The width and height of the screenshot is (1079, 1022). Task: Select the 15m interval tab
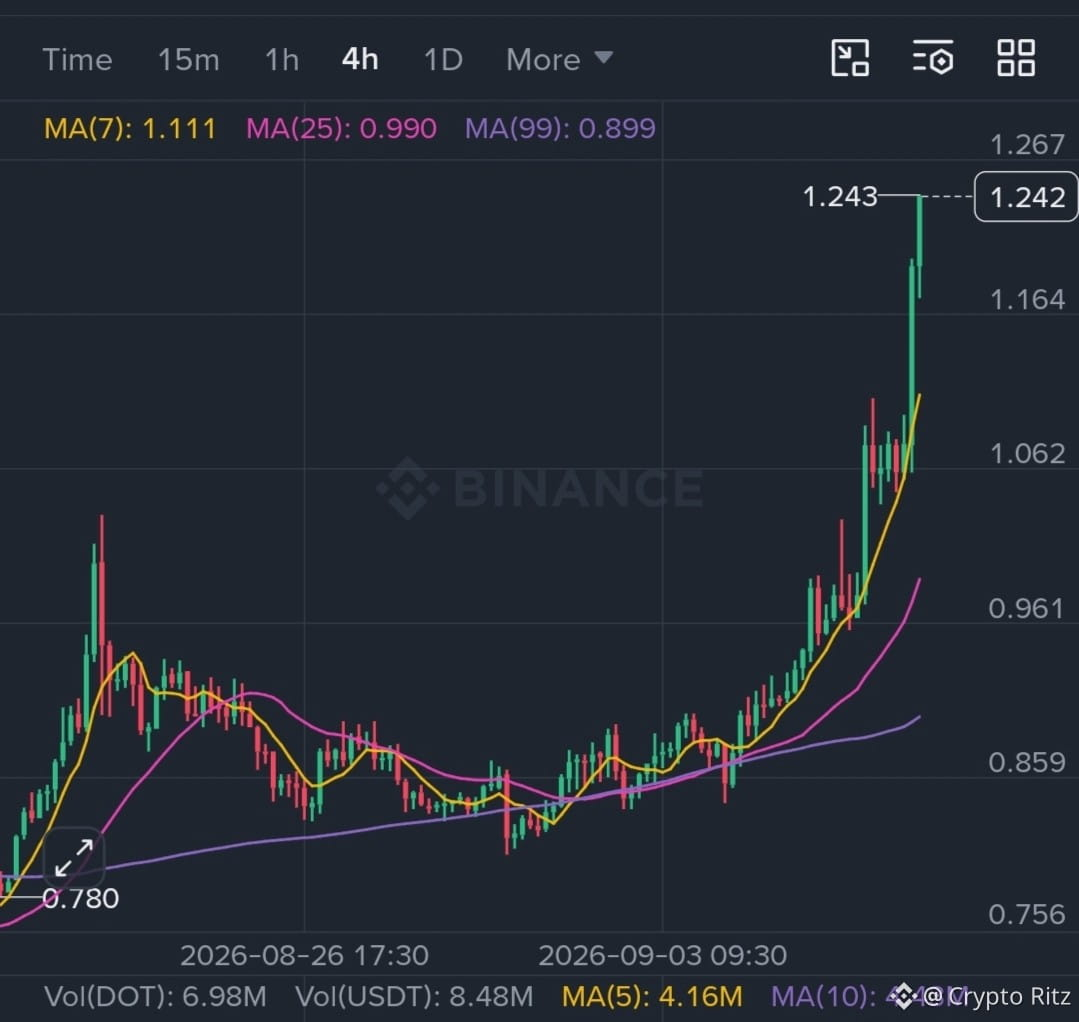click(189, 60)
